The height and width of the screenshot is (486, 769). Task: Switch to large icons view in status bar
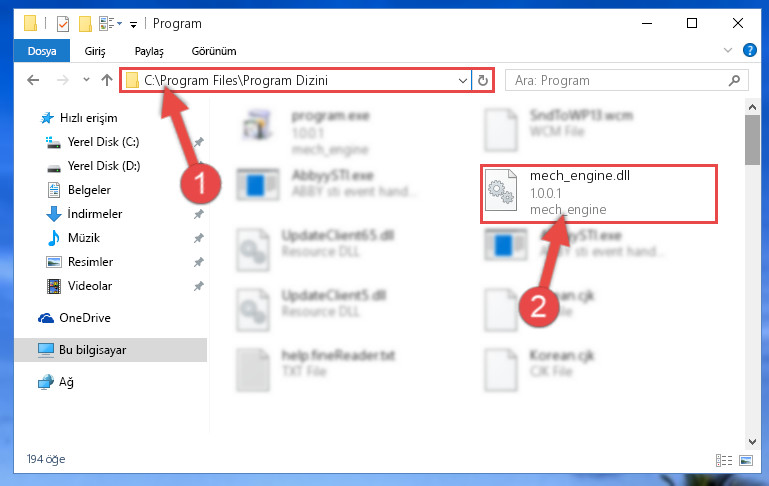746,460
